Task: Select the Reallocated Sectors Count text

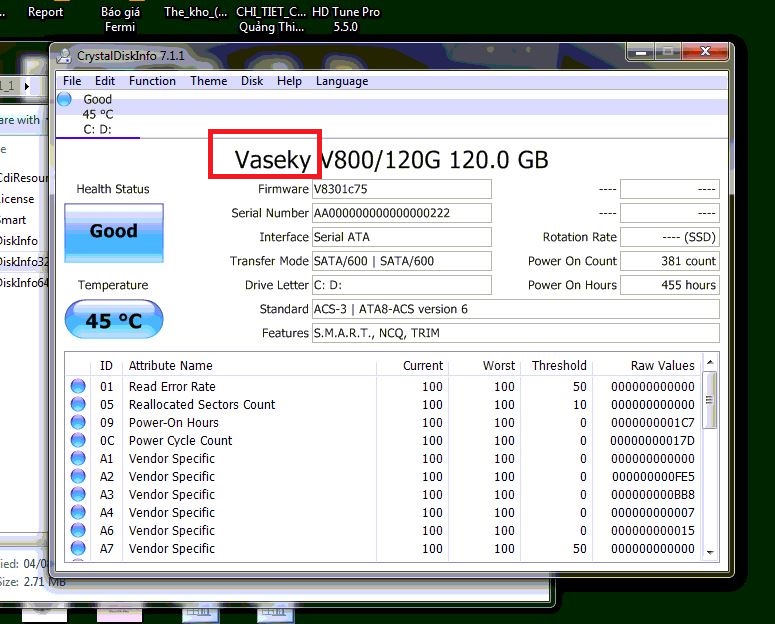Action: point(202,404)
